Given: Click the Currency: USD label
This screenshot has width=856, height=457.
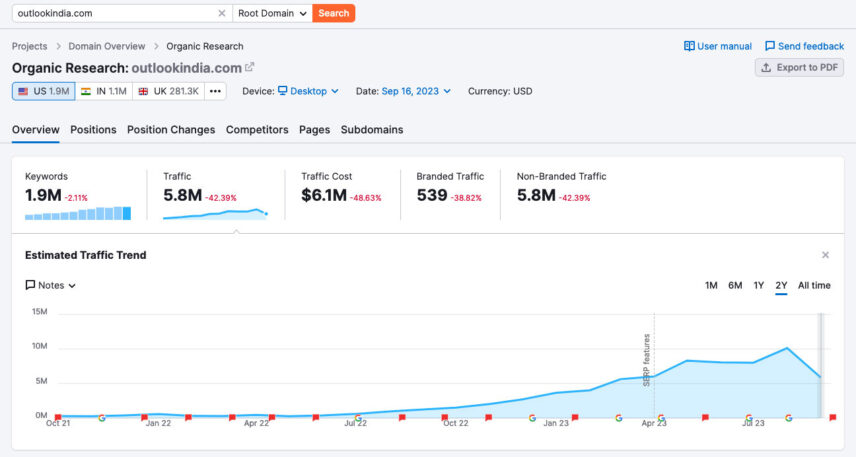Looking at the screenshot, I should point(500,91).
